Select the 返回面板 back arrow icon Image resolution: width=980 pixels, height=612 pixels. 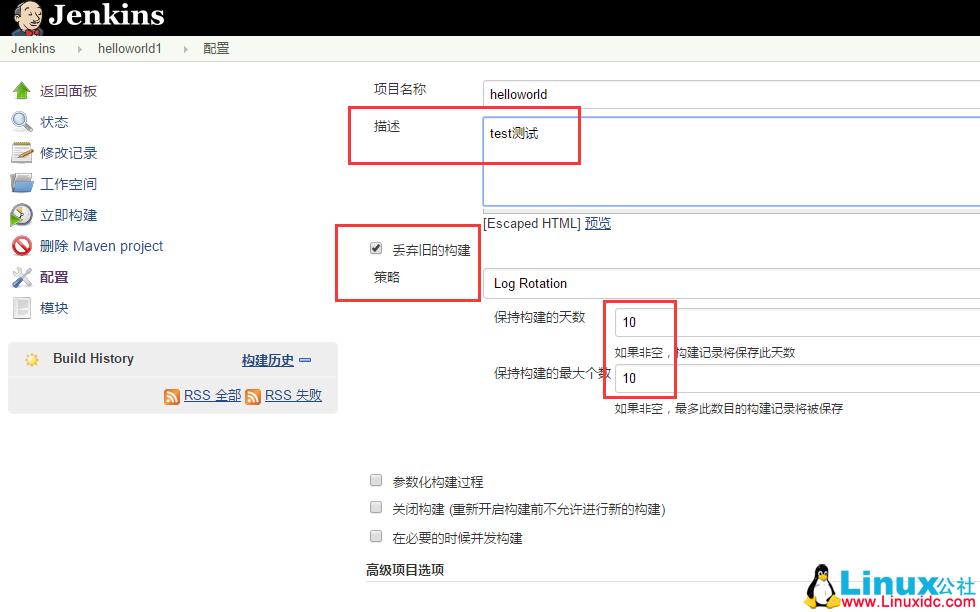coord(22,90)
